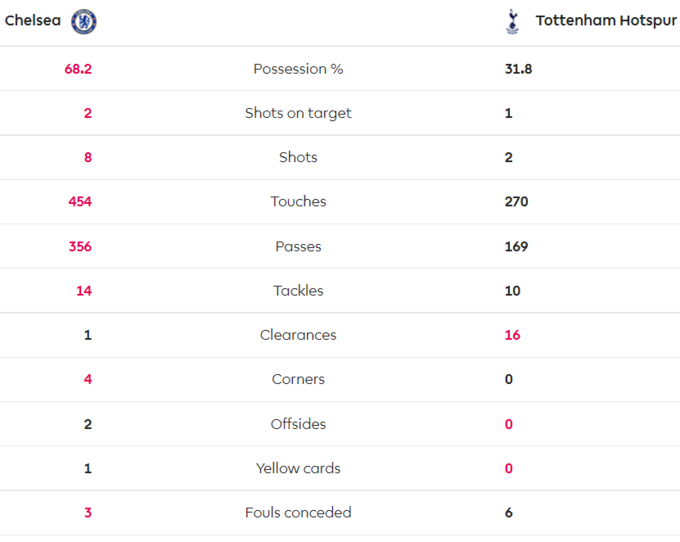Click the Tottenham Hotspur team name

[x=606, y=21]
